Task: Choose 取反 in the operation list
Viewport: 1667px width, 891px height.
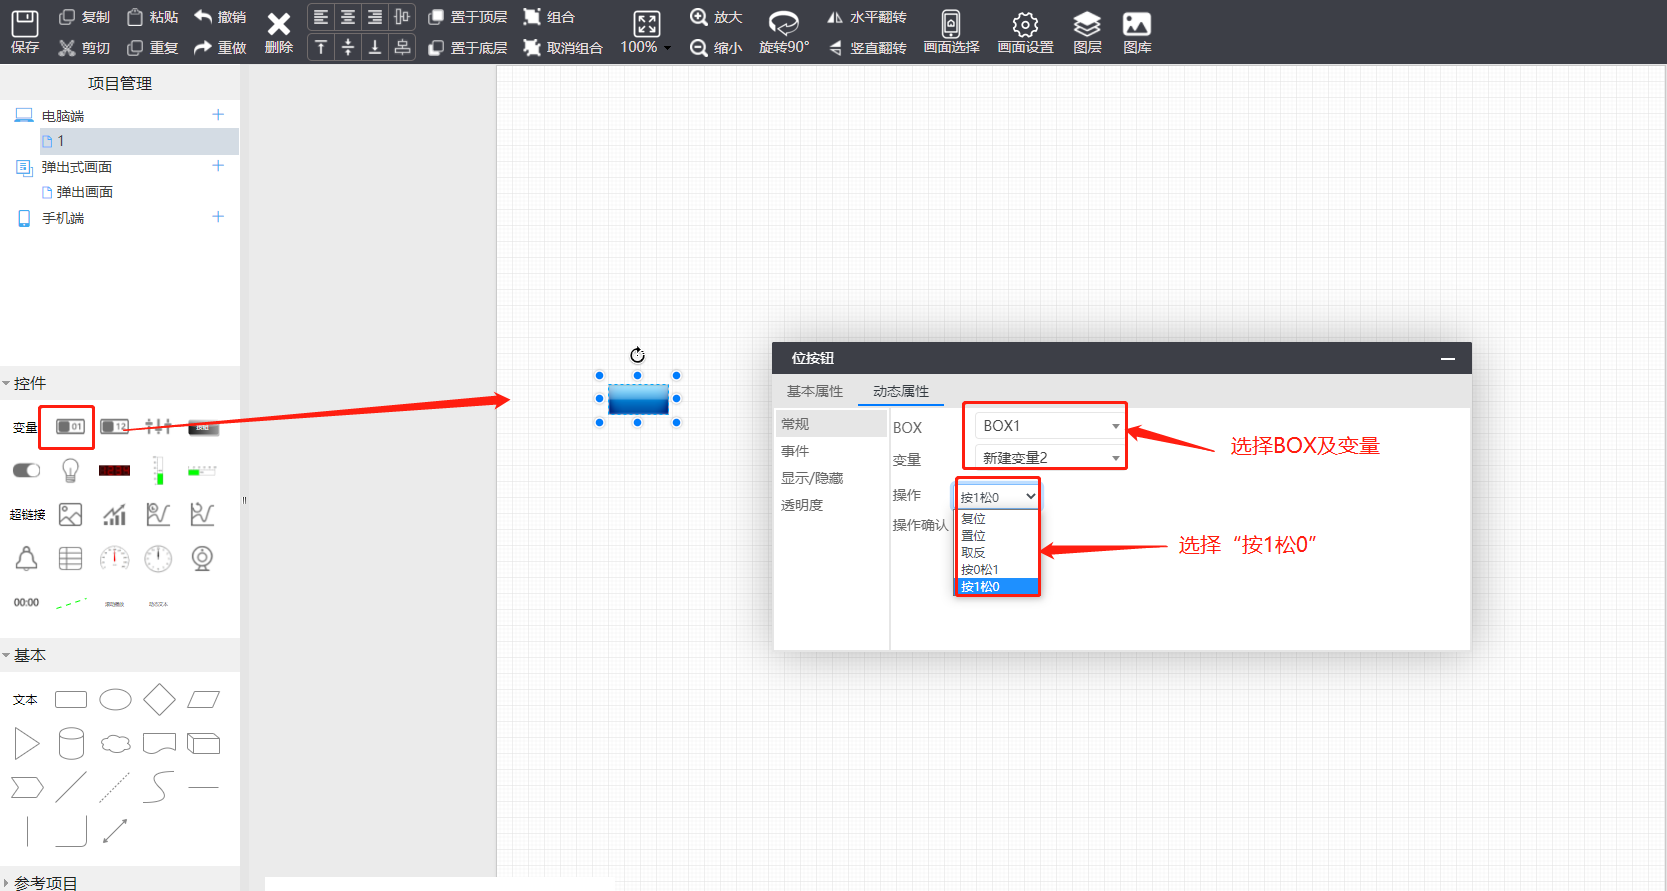Action: click(998, 552)
